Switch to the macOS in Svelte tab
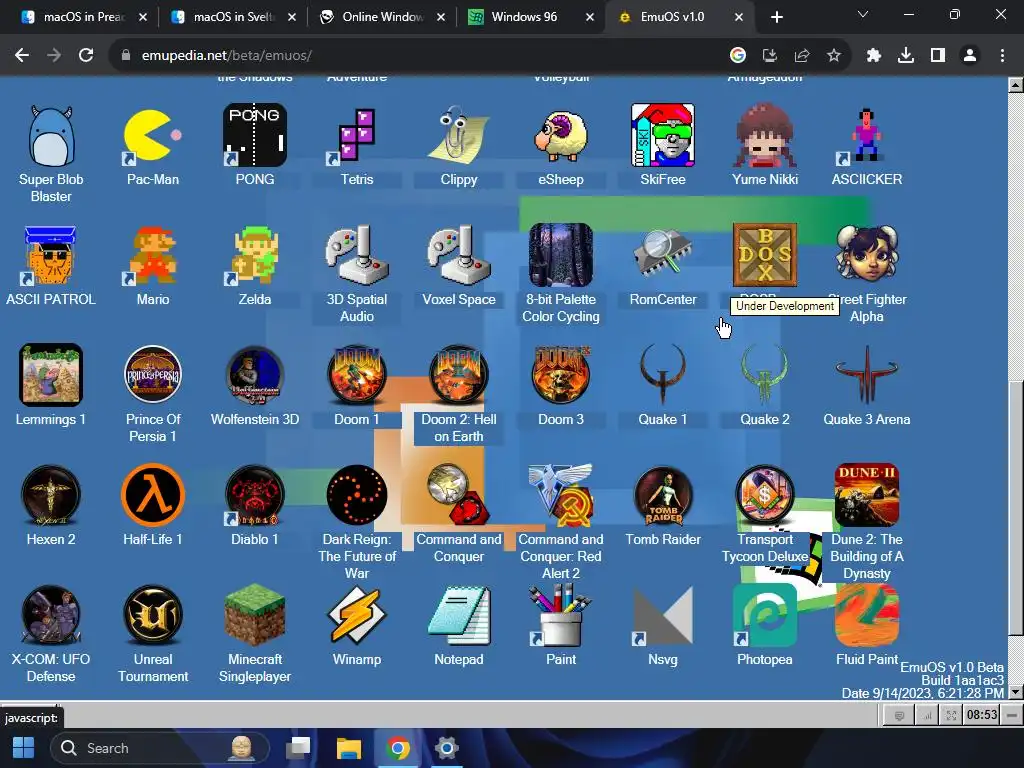This screenshot has height=768, width=1024. (x=232, y=17)
